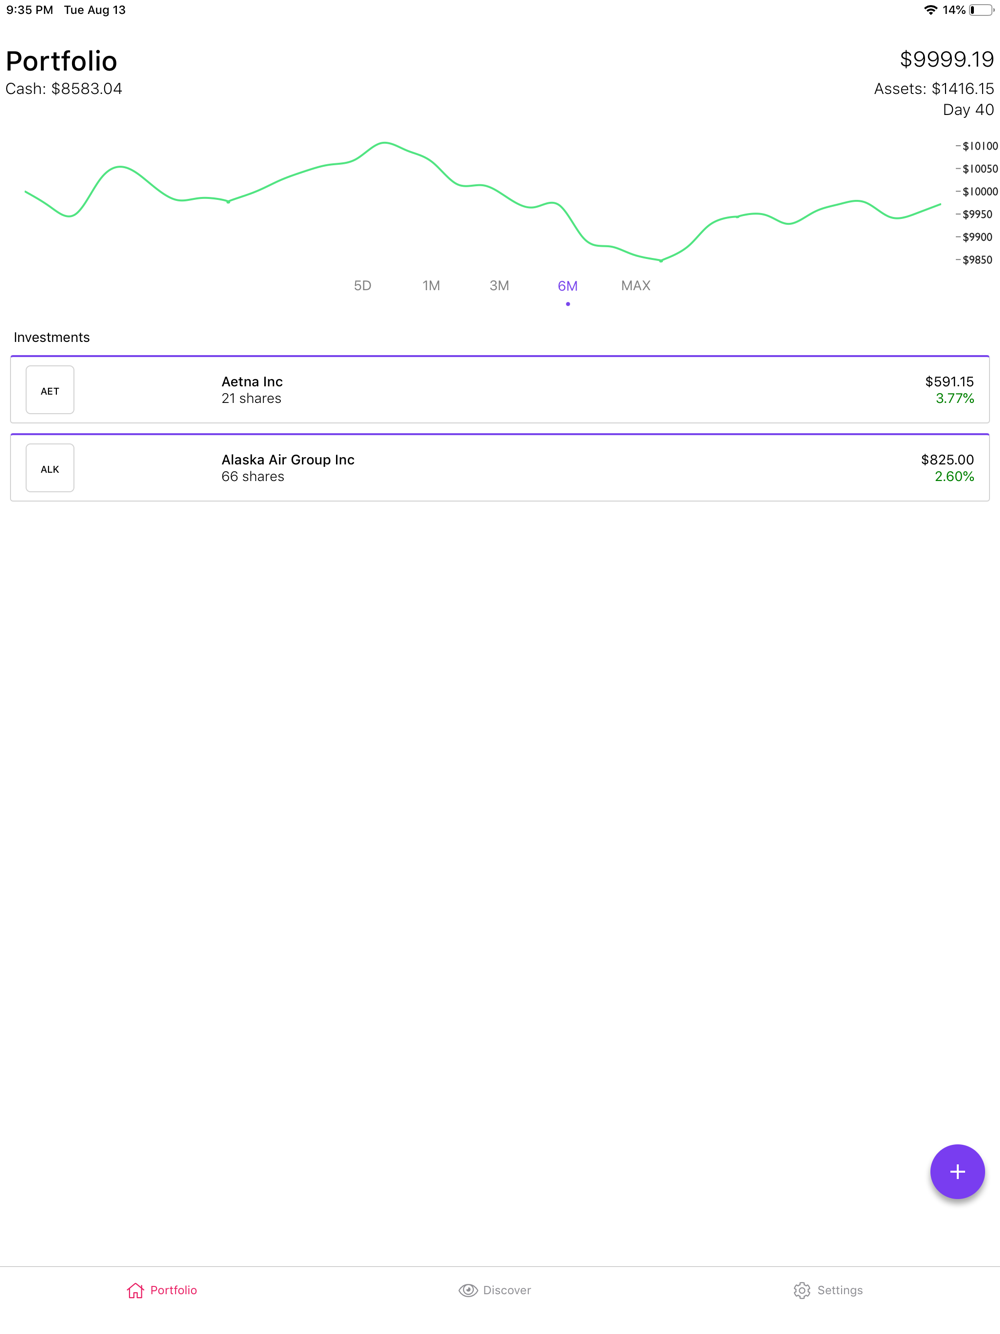Switch chart range to 1M
The height and width of the screenshot is (1334, 1000).
tap(431, 286)
